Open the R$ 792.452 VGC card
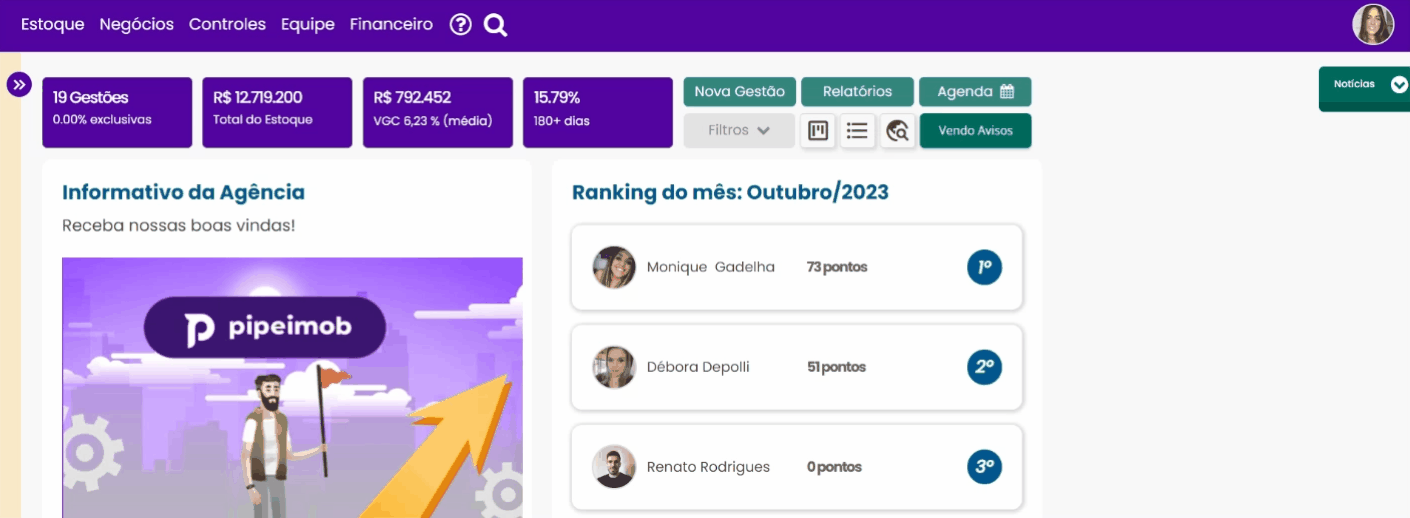This screenshot has height=518, width=1410. point(437,112)
